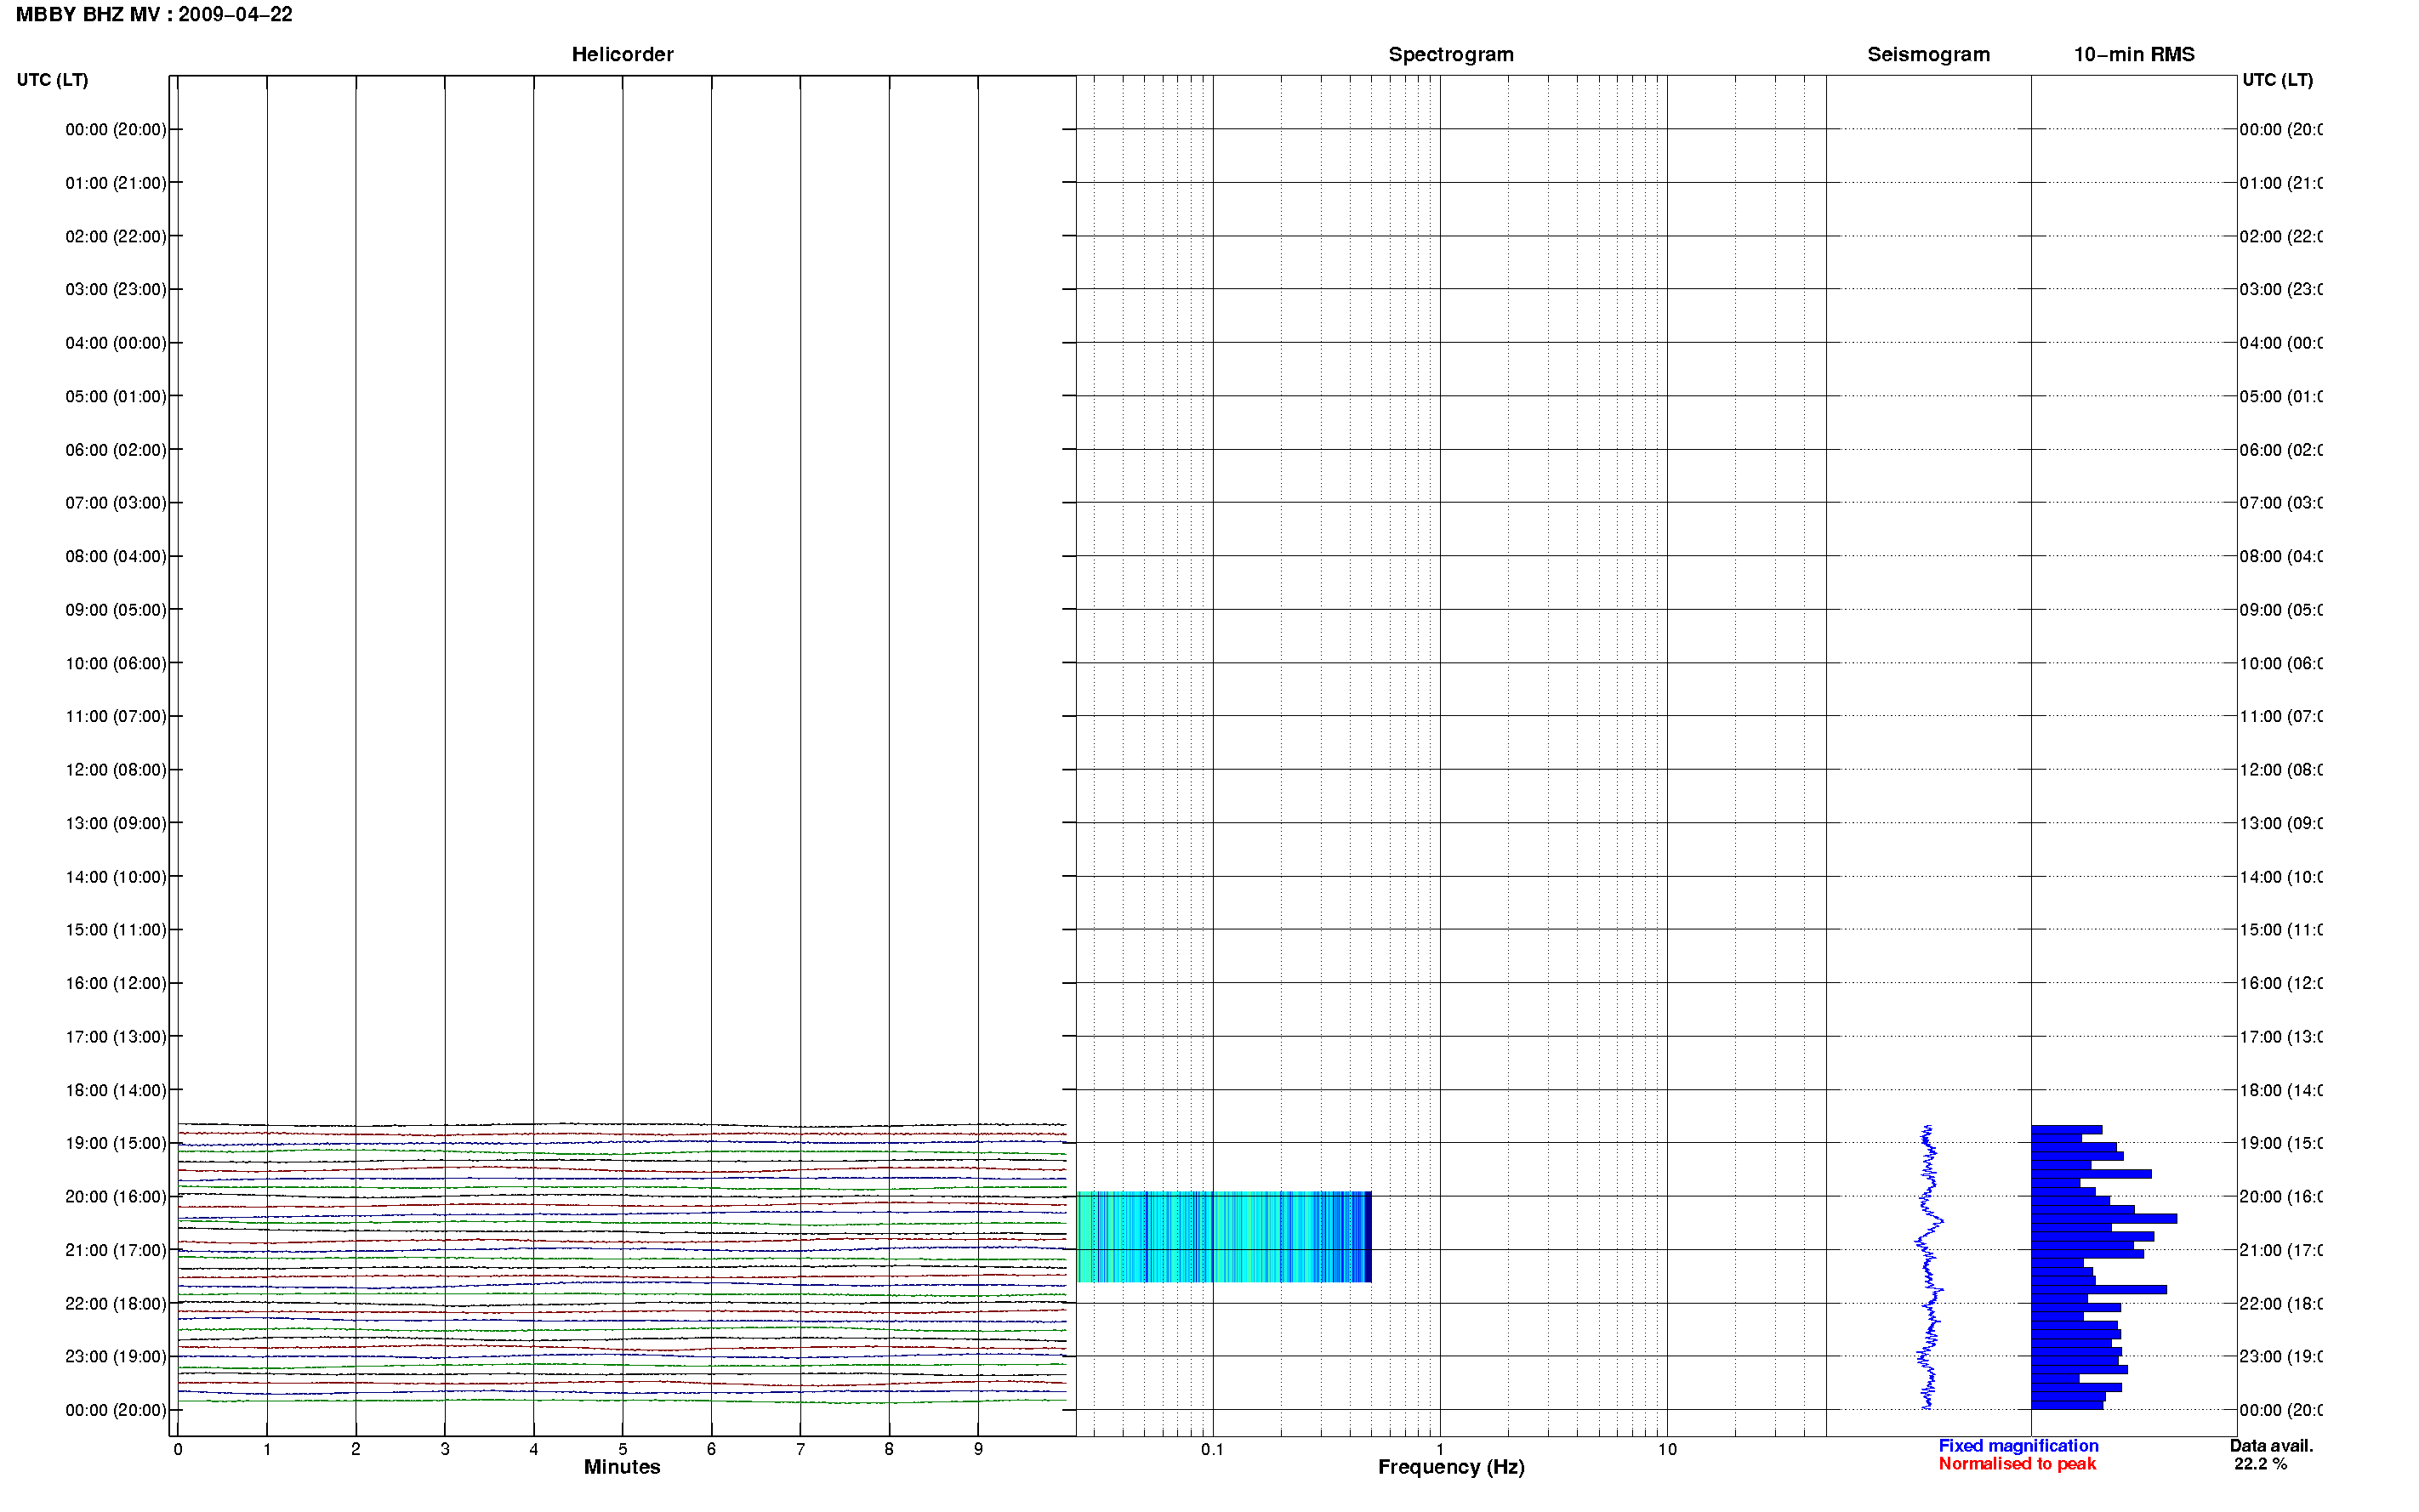Image resolution: width=2419 pixels, height=1512 pixels.
Task: Select the 'Seismogram' panel heading
Action: (x=1928, y=55)
